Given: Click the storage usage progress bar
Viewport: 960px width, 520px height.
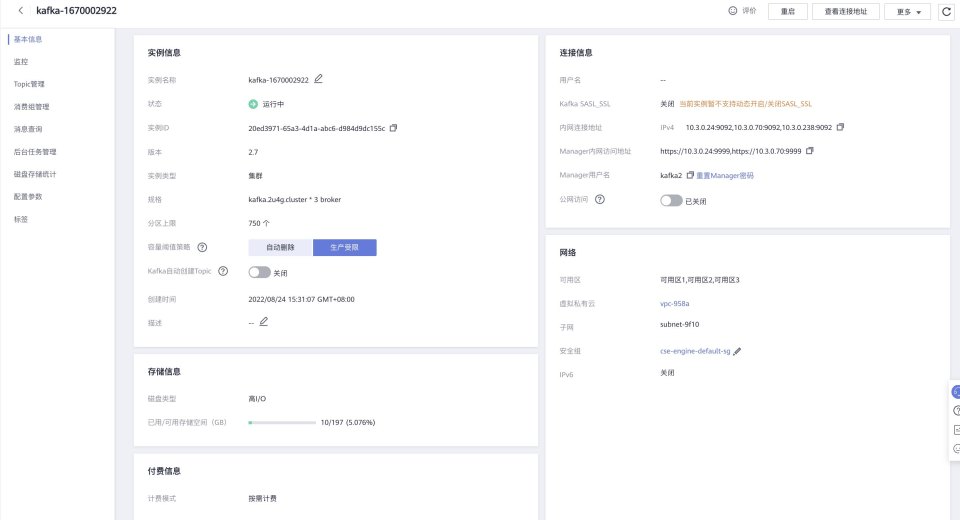Looking at the screenshot, I should point(281,423).
